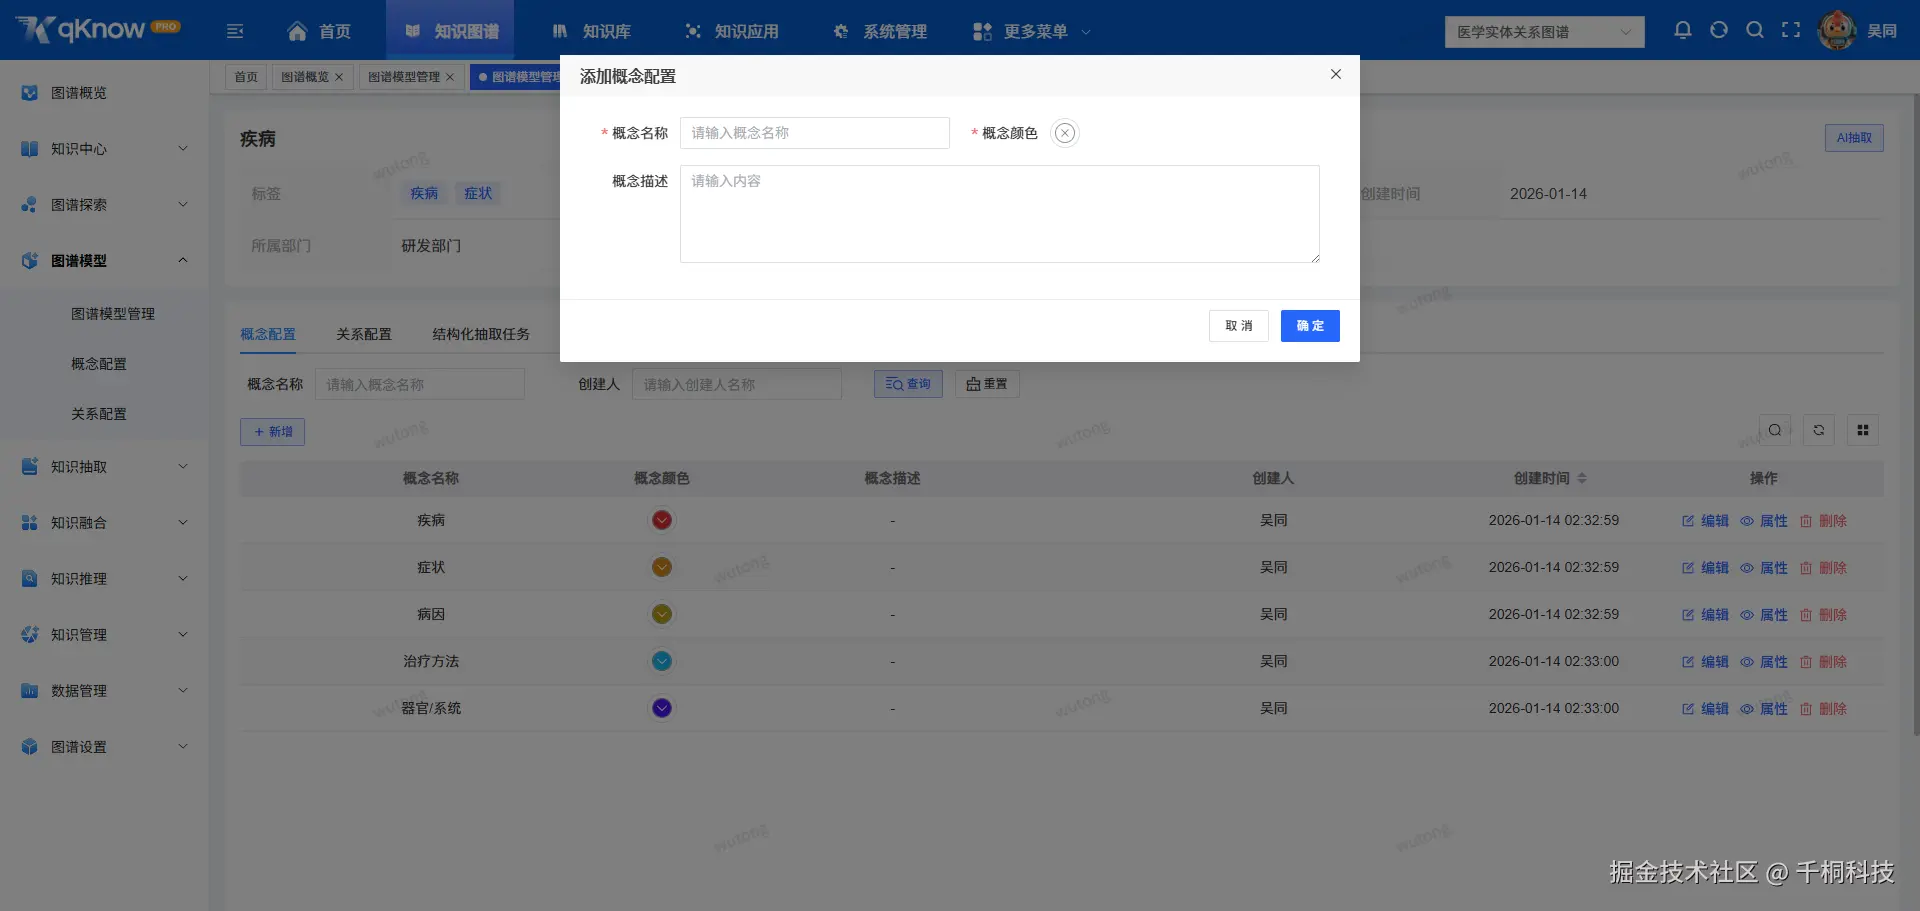
Task: Click the AI抽取 button
Action: (x=1854, y=138)
